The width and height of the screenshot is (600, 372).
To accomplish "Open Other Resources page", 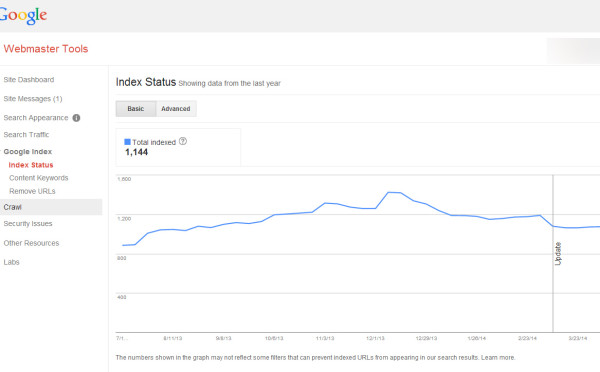I will (x=31, y=243).
